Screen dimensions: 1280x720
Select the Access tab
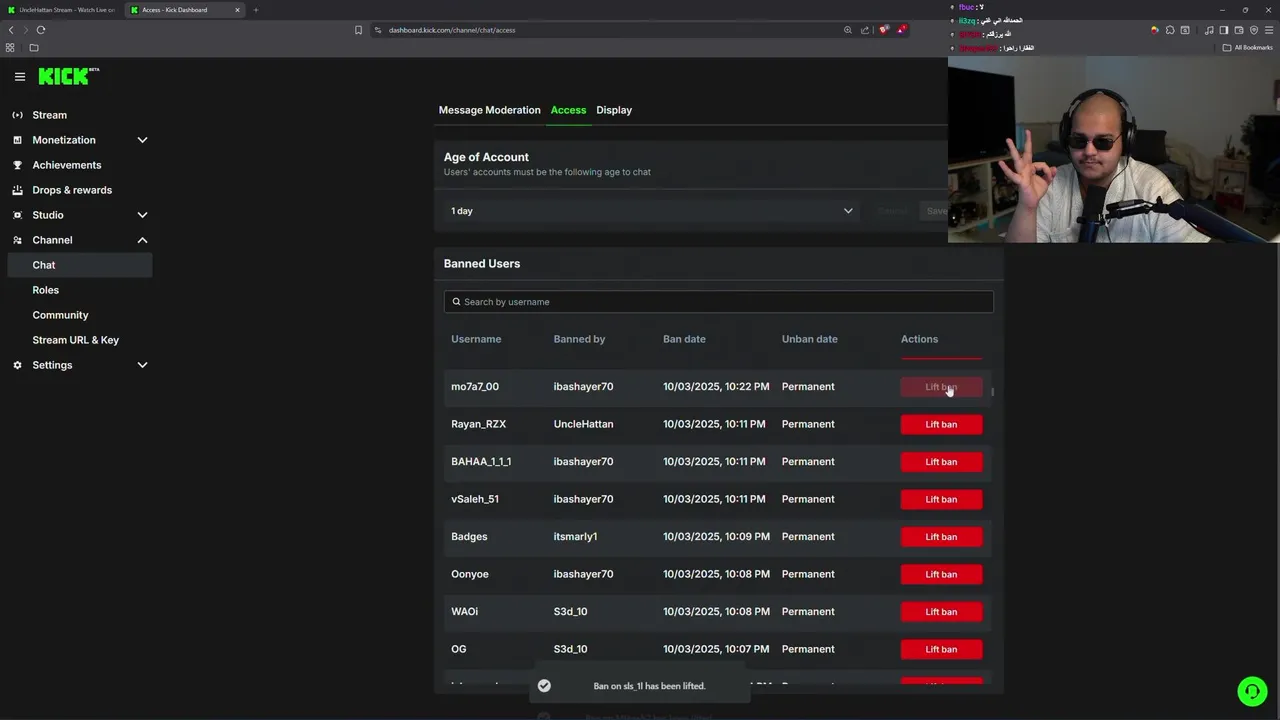point(568,110)
